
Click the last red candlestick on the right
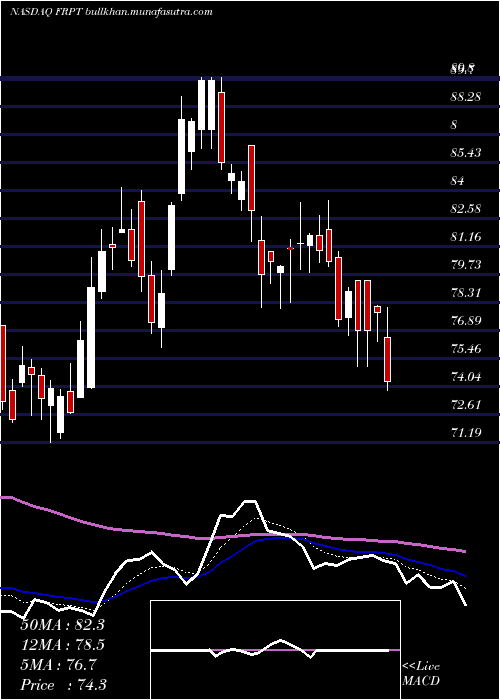pyautogui.click(x=388, y=359)
